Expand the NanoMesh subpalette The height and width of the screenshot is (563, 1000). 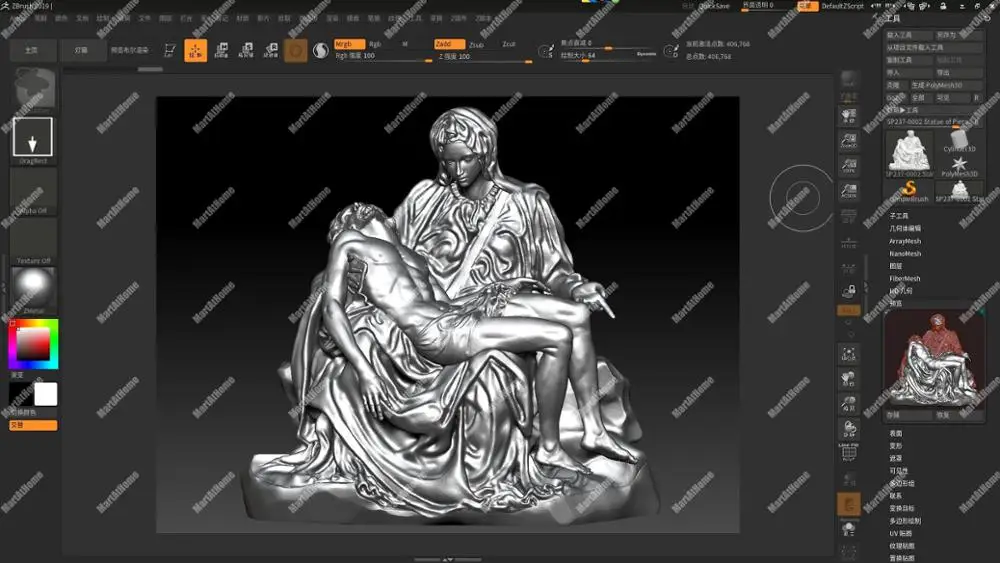click(905, 254)
